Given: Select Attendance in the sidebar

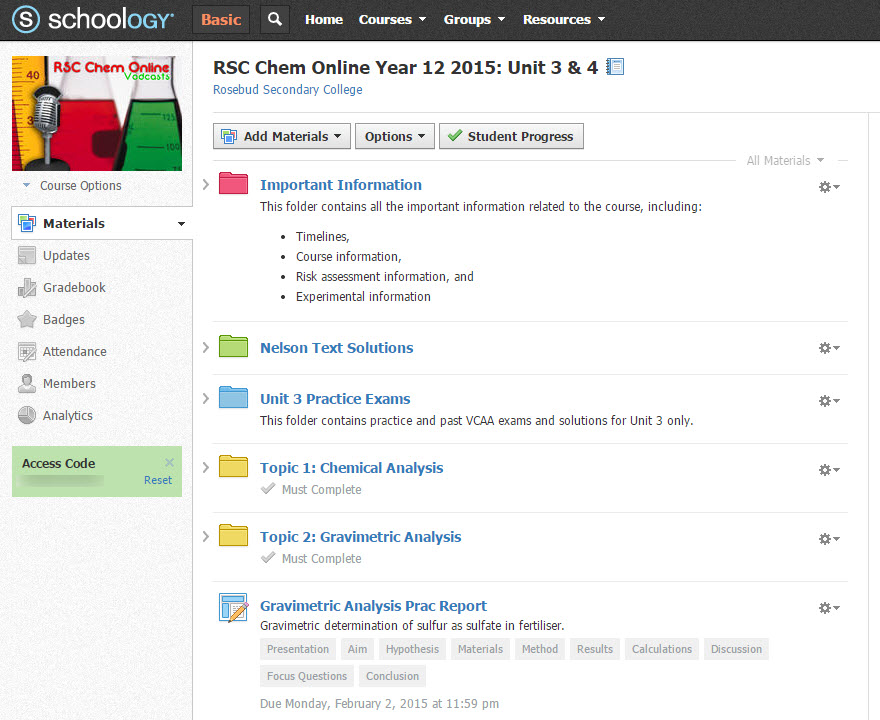Looking at the screenshot, I should pos(75,351).
